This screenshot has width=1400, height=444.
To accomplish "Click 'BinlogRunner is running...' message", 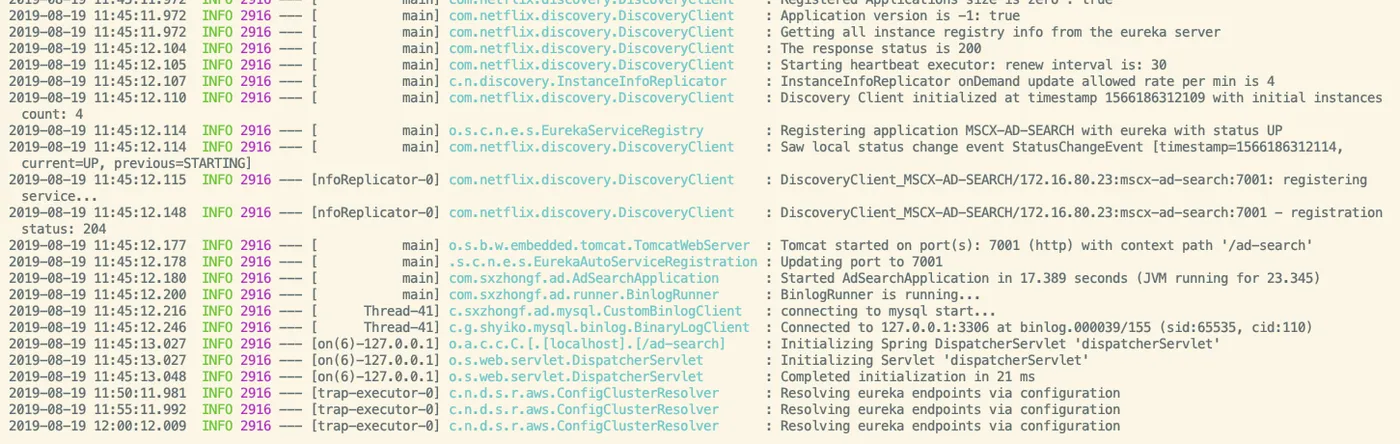I will coord(880,294).
